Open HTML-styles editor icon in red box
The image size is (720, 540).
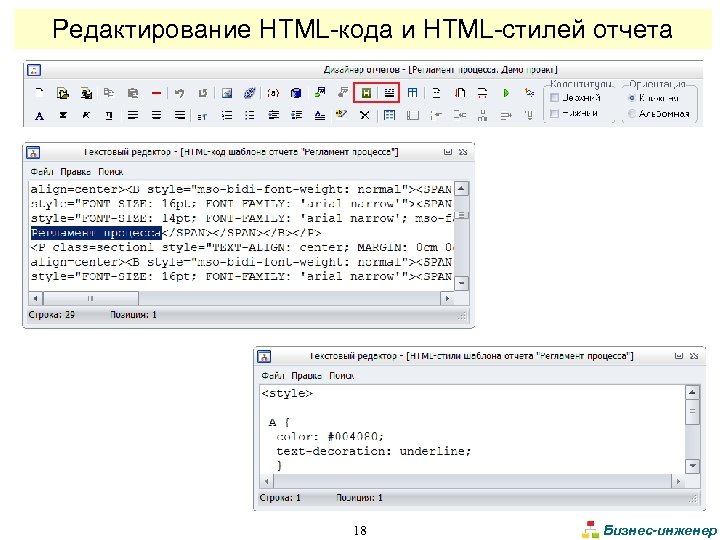[389, 93]
